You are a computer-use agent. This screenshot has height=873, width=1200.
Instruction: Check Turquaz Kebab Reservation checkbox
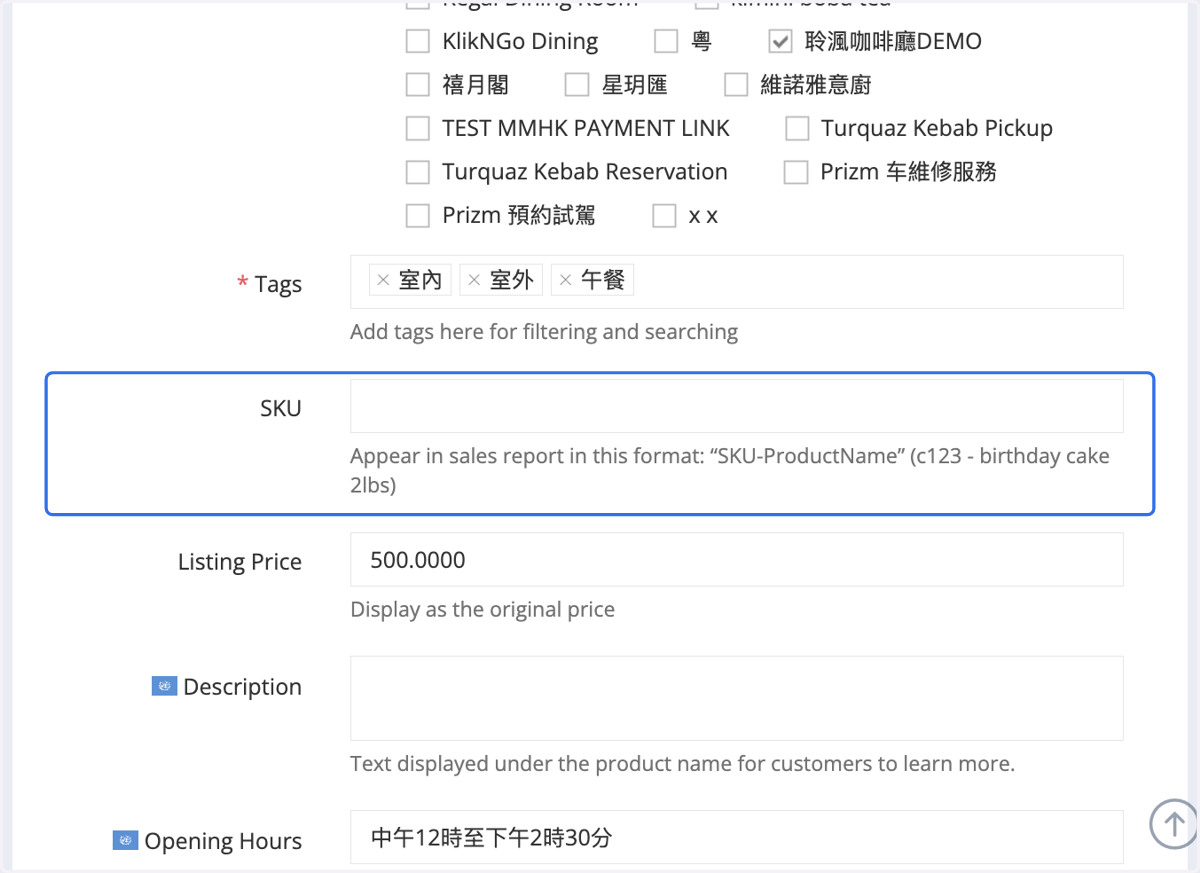coord(418,172)
